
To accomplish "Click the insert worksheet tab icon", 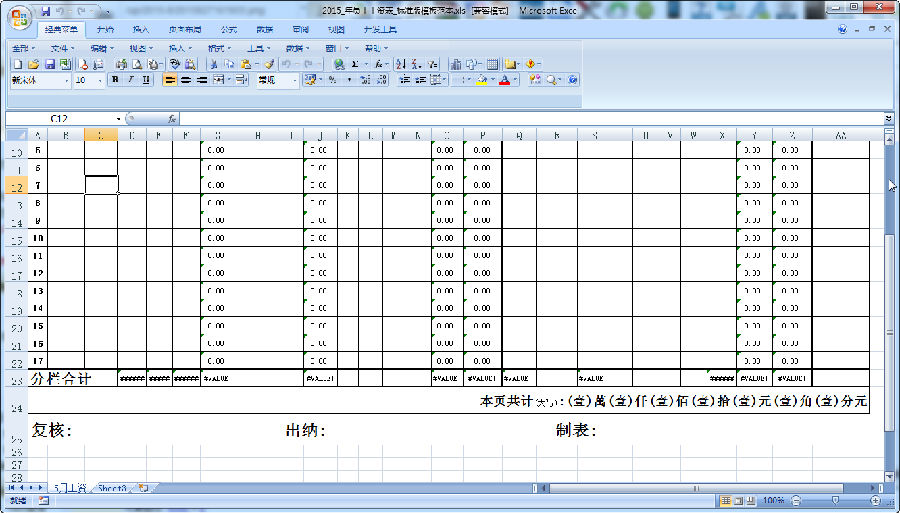I will pyautogui.click(x=143, y=488).
